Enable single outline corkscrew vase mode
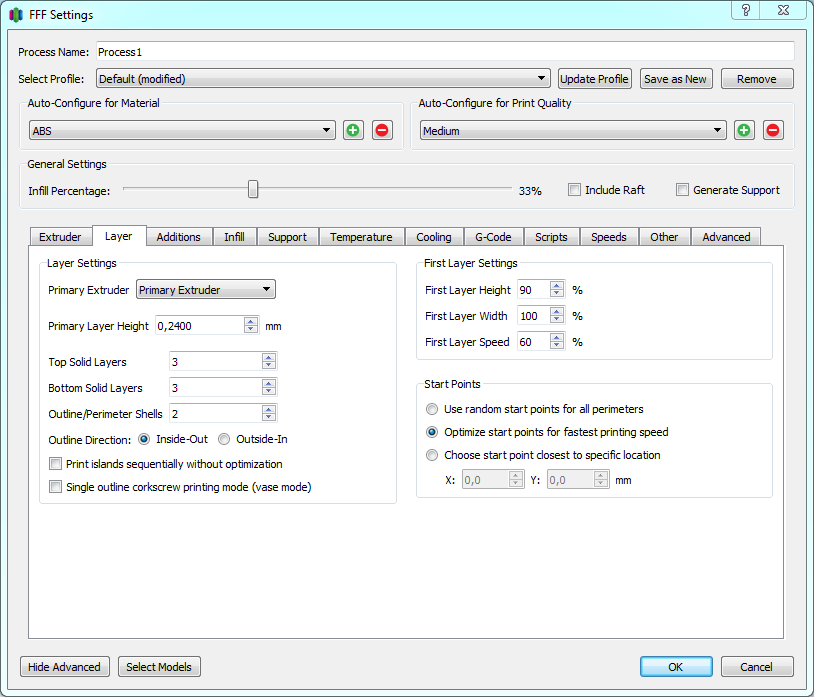Viewport: 814px width, 697px height. [56, 487]
